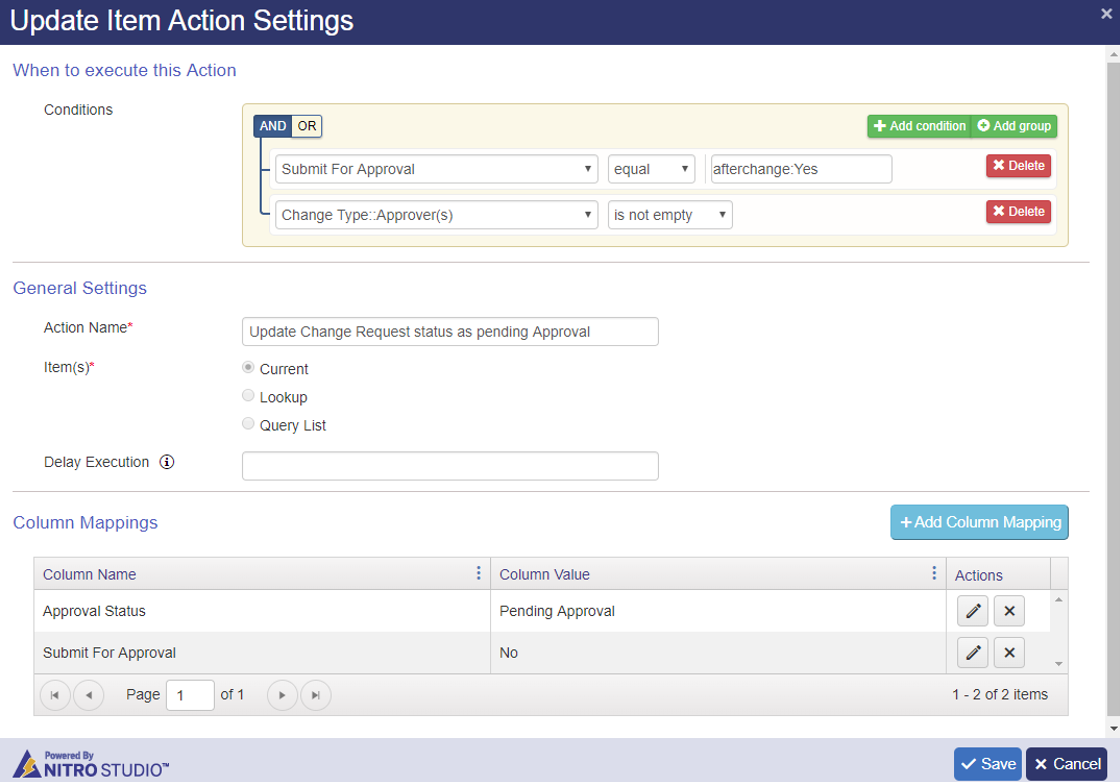Edit the Submit For Approval mapping
The height and width of the screenshot is (782, 1120).
pyautogui.click(x=973, y=653)
